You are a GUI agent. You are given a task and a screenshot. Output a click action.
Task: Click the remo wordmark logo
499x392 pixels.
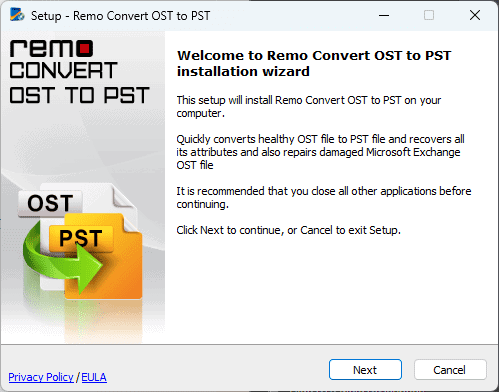(52, 49)
